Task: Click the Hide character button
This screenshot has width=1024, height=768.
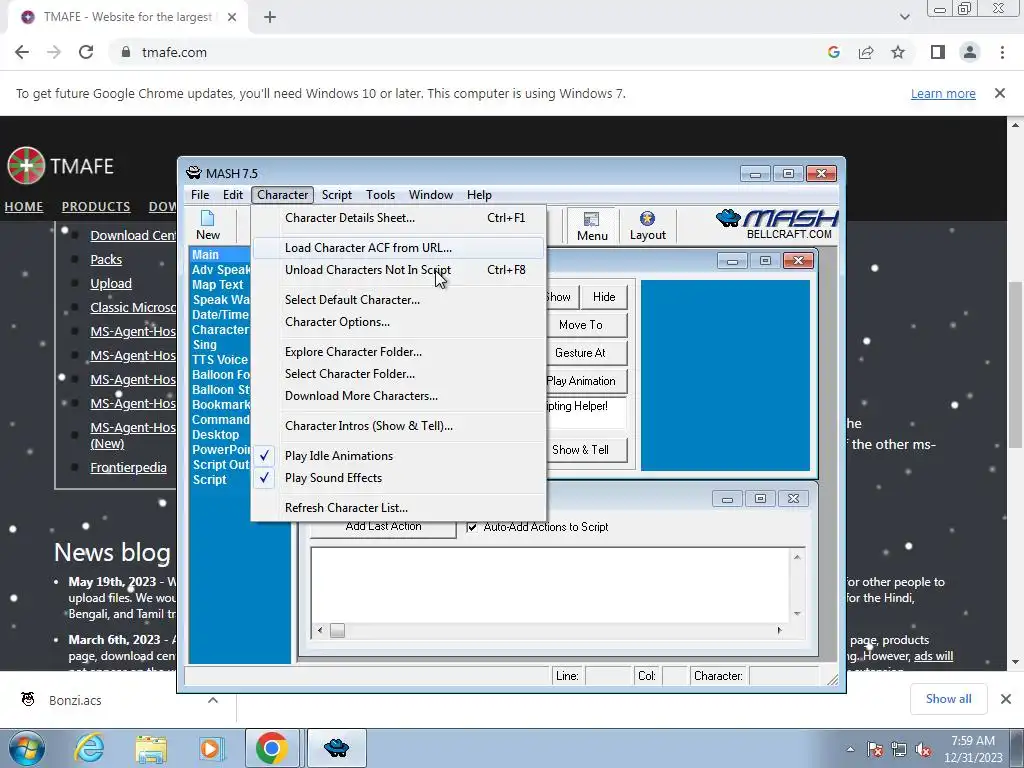Action: [603, 297]
